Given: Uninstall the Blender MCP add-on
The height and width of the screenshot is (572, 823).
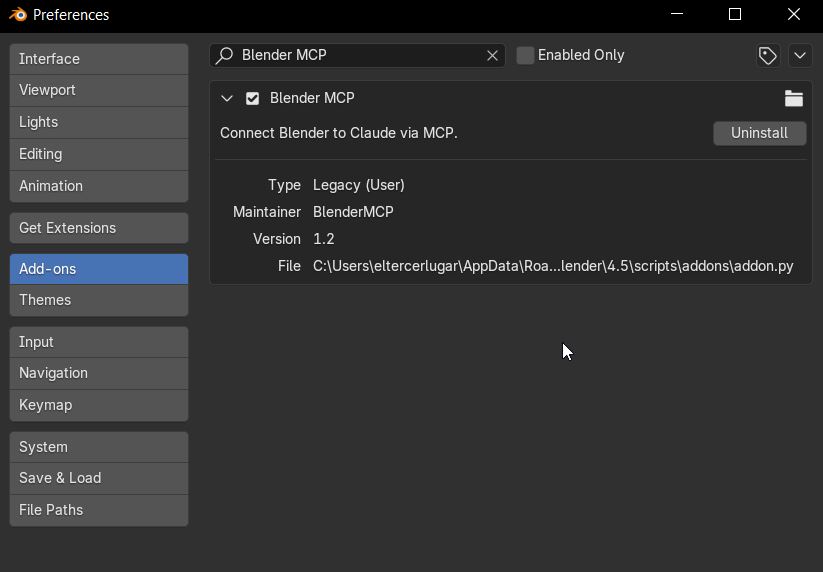Looking at the screenshot, I should (x=759, y=133).
